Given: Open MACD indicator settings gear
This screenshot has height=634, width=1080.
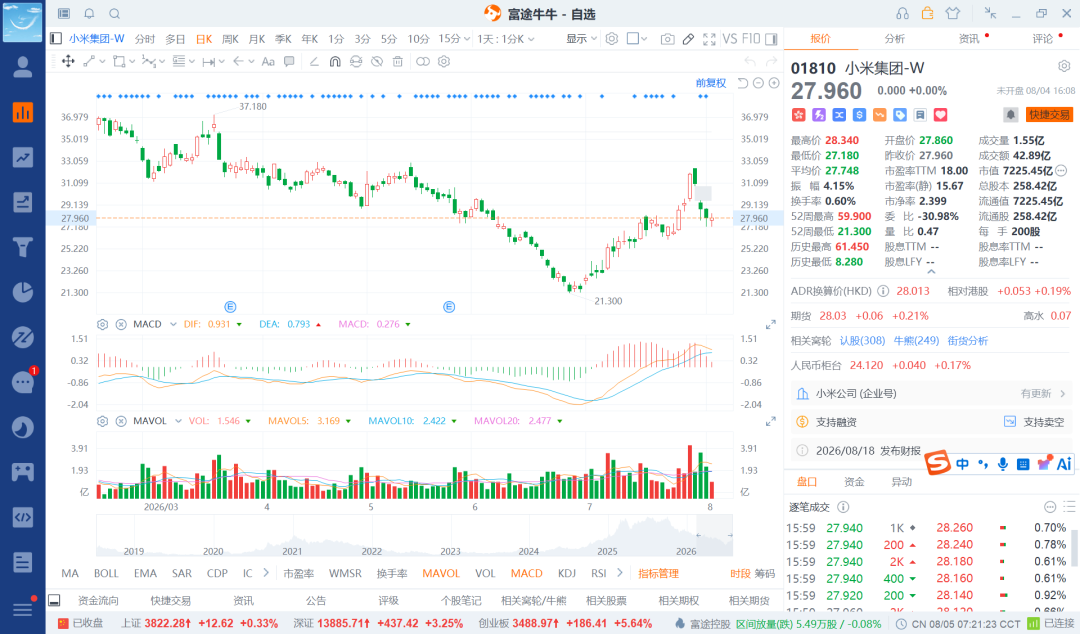Looking at the screenshot, I should coord(103,324).
